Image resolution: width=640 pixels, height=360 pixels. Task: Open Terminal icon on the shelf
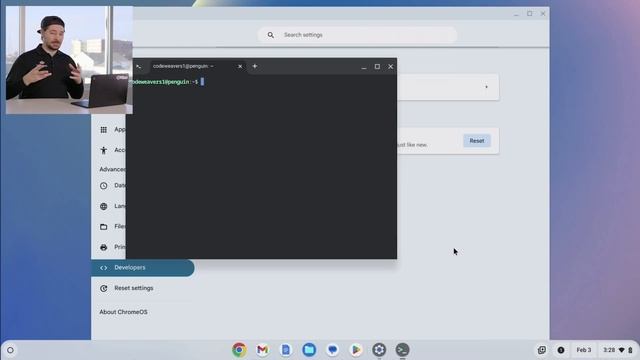pyautogui.click(x=402, y=350)
